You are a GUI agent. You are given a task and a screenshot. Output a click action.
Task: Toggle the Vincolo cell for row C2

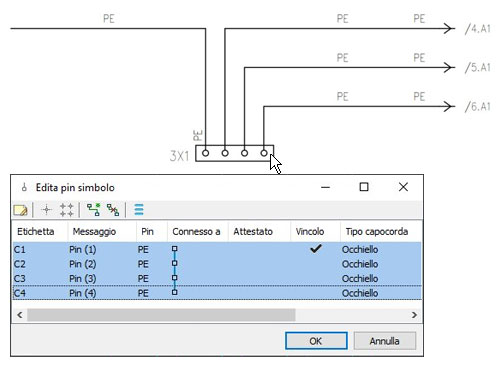315,264
